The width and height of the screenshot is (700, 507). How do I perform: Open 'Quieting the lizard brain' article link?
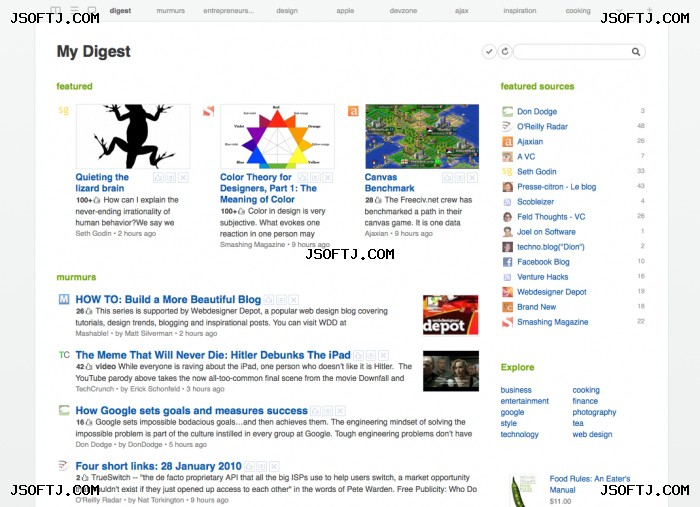coord(102,183)
